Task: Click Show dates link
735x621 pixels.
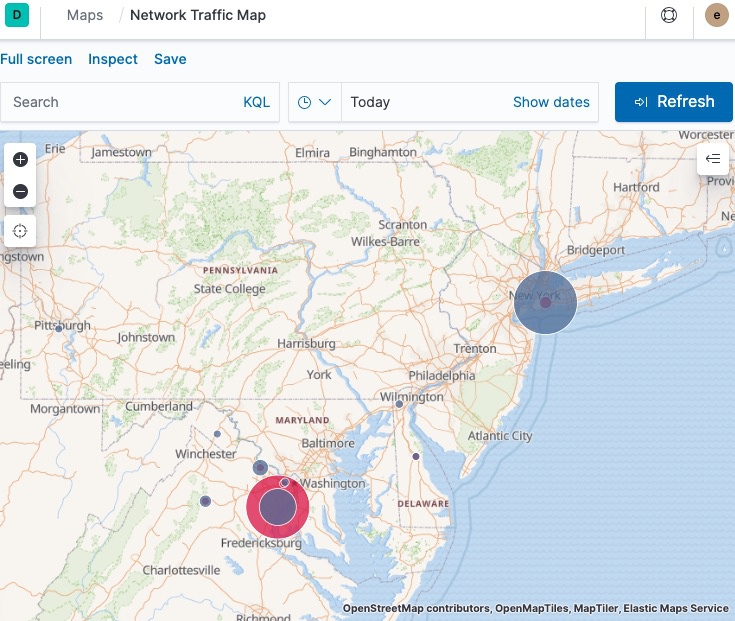Action: pos(551,102)
